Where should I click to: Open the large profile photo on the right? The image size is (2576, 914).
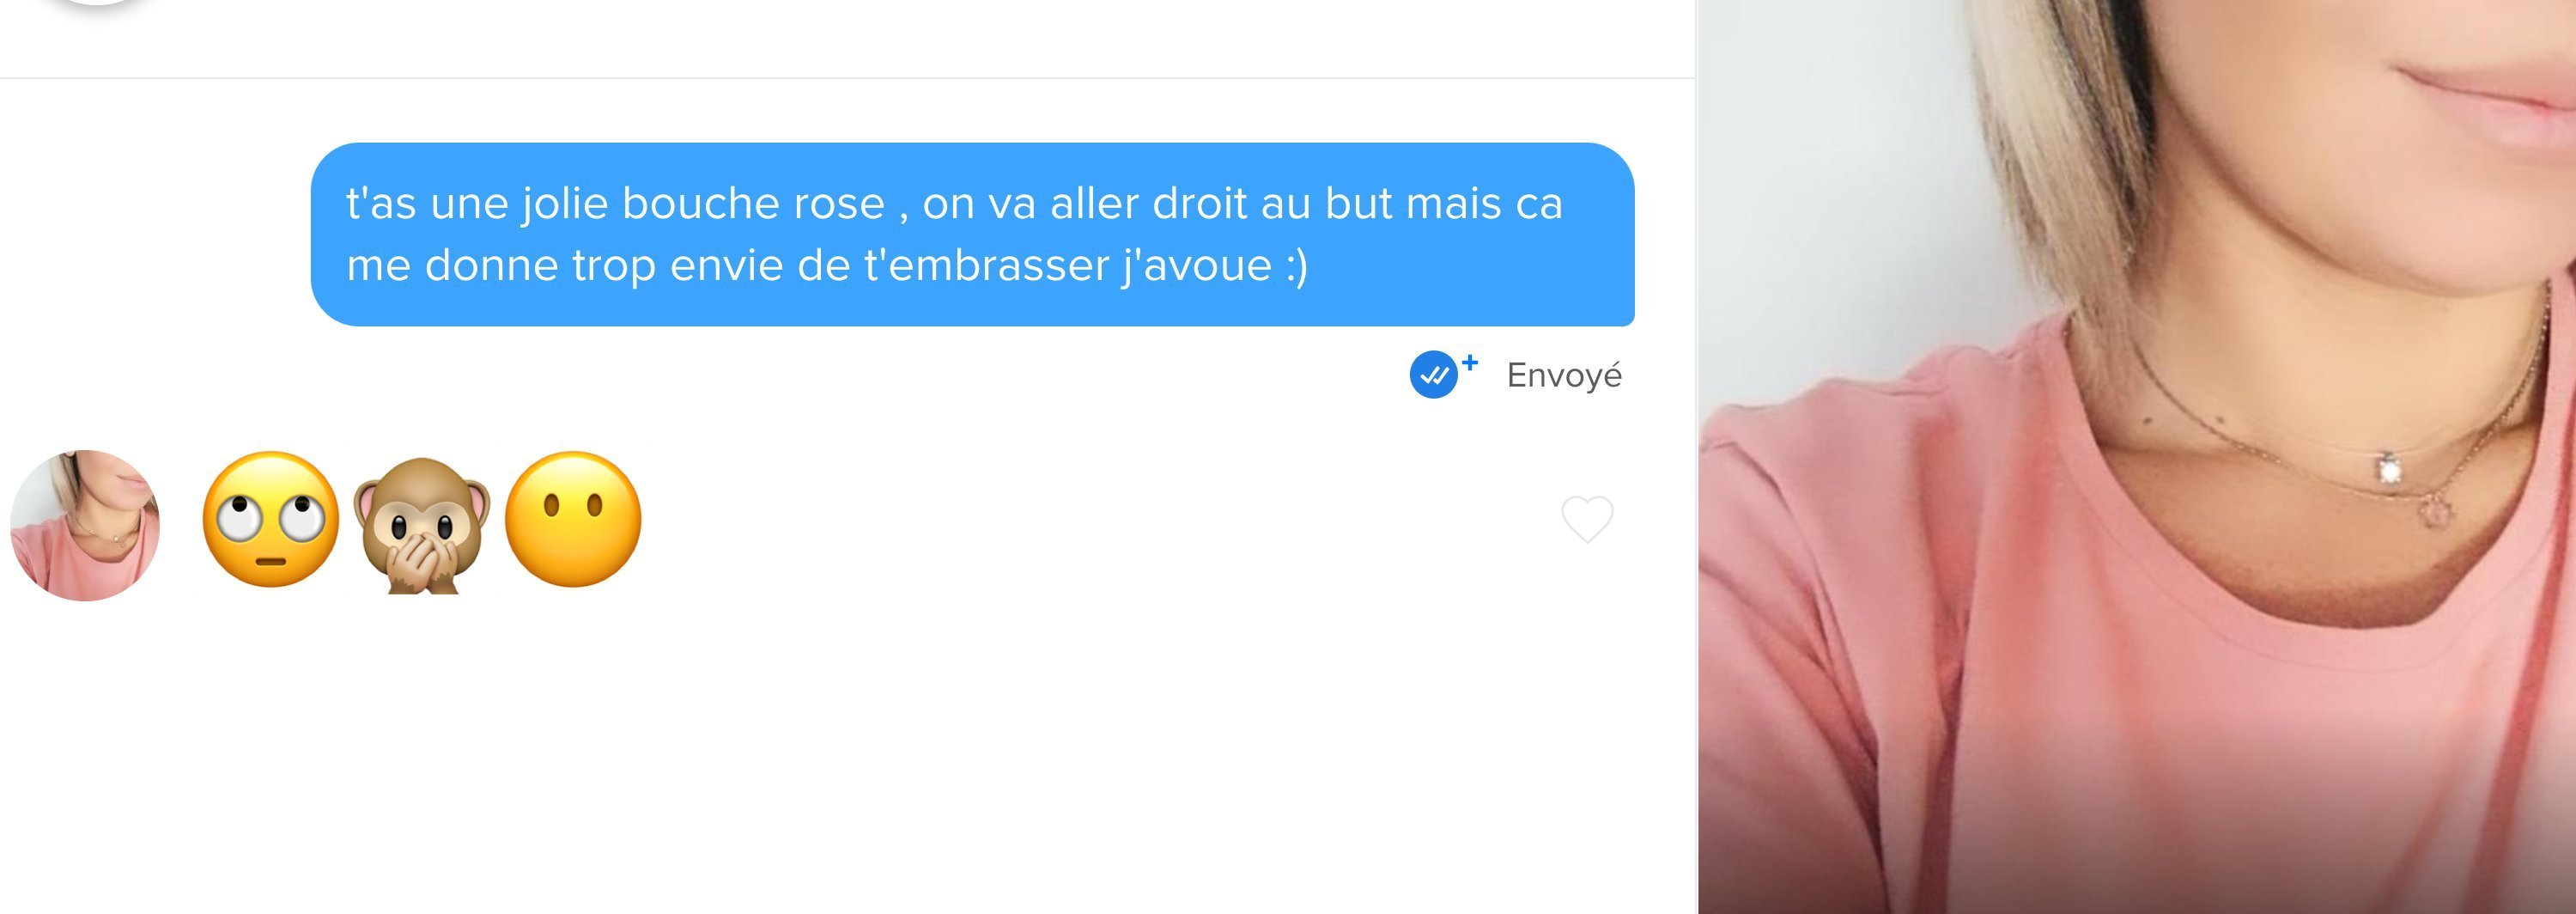point(2137,457)
